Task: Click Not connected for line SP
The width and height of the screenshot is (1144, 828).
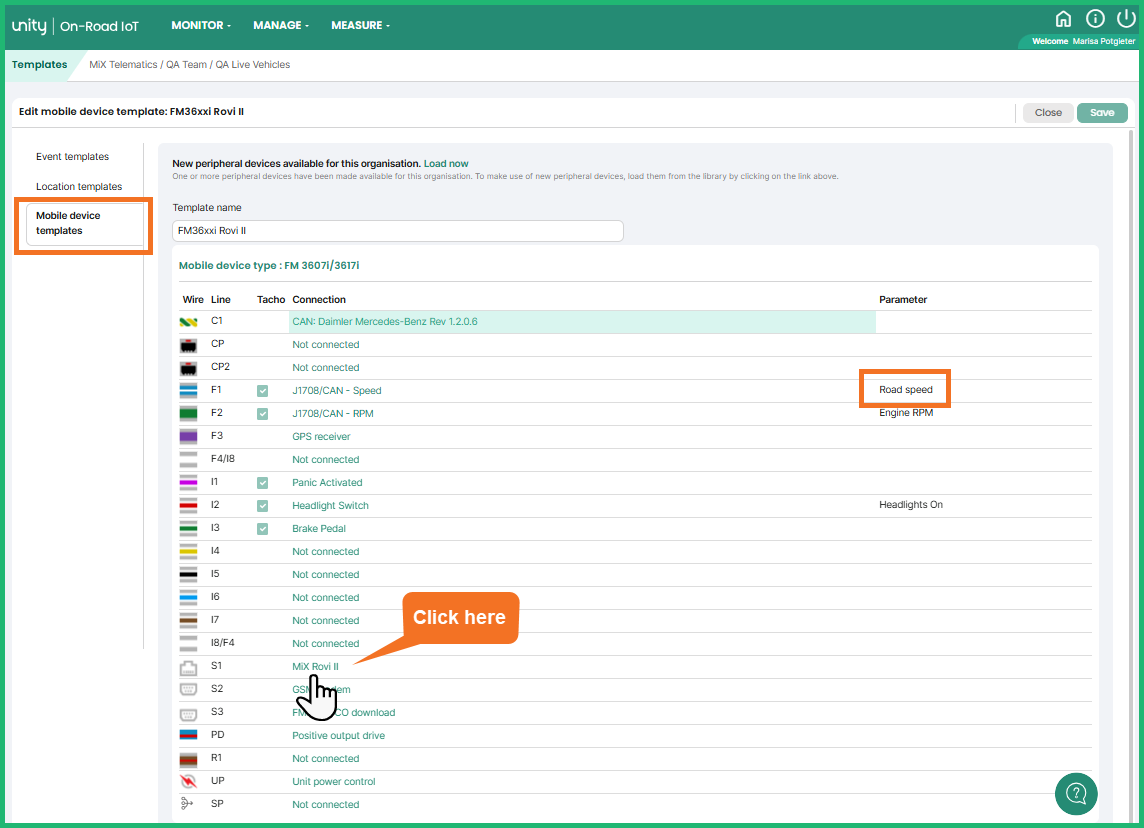Action: pyautogui.click(x=325, y=805)
